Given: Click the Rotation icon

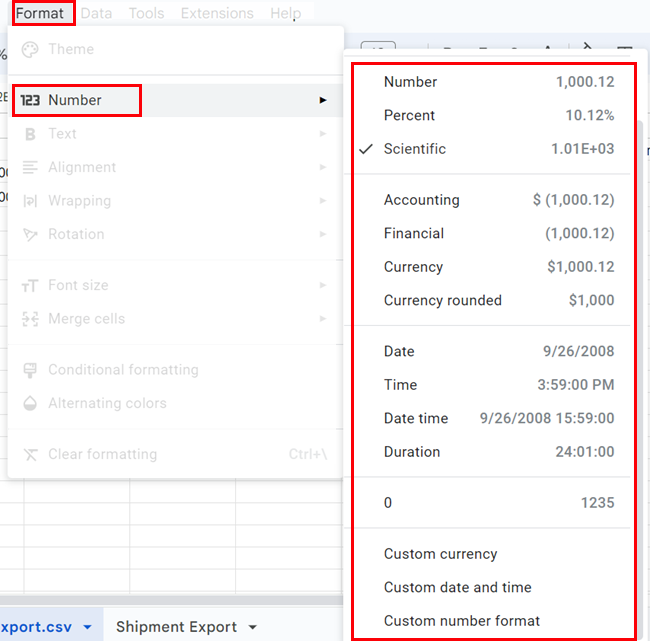Looking at the screenshot, I should pos(30,234).
